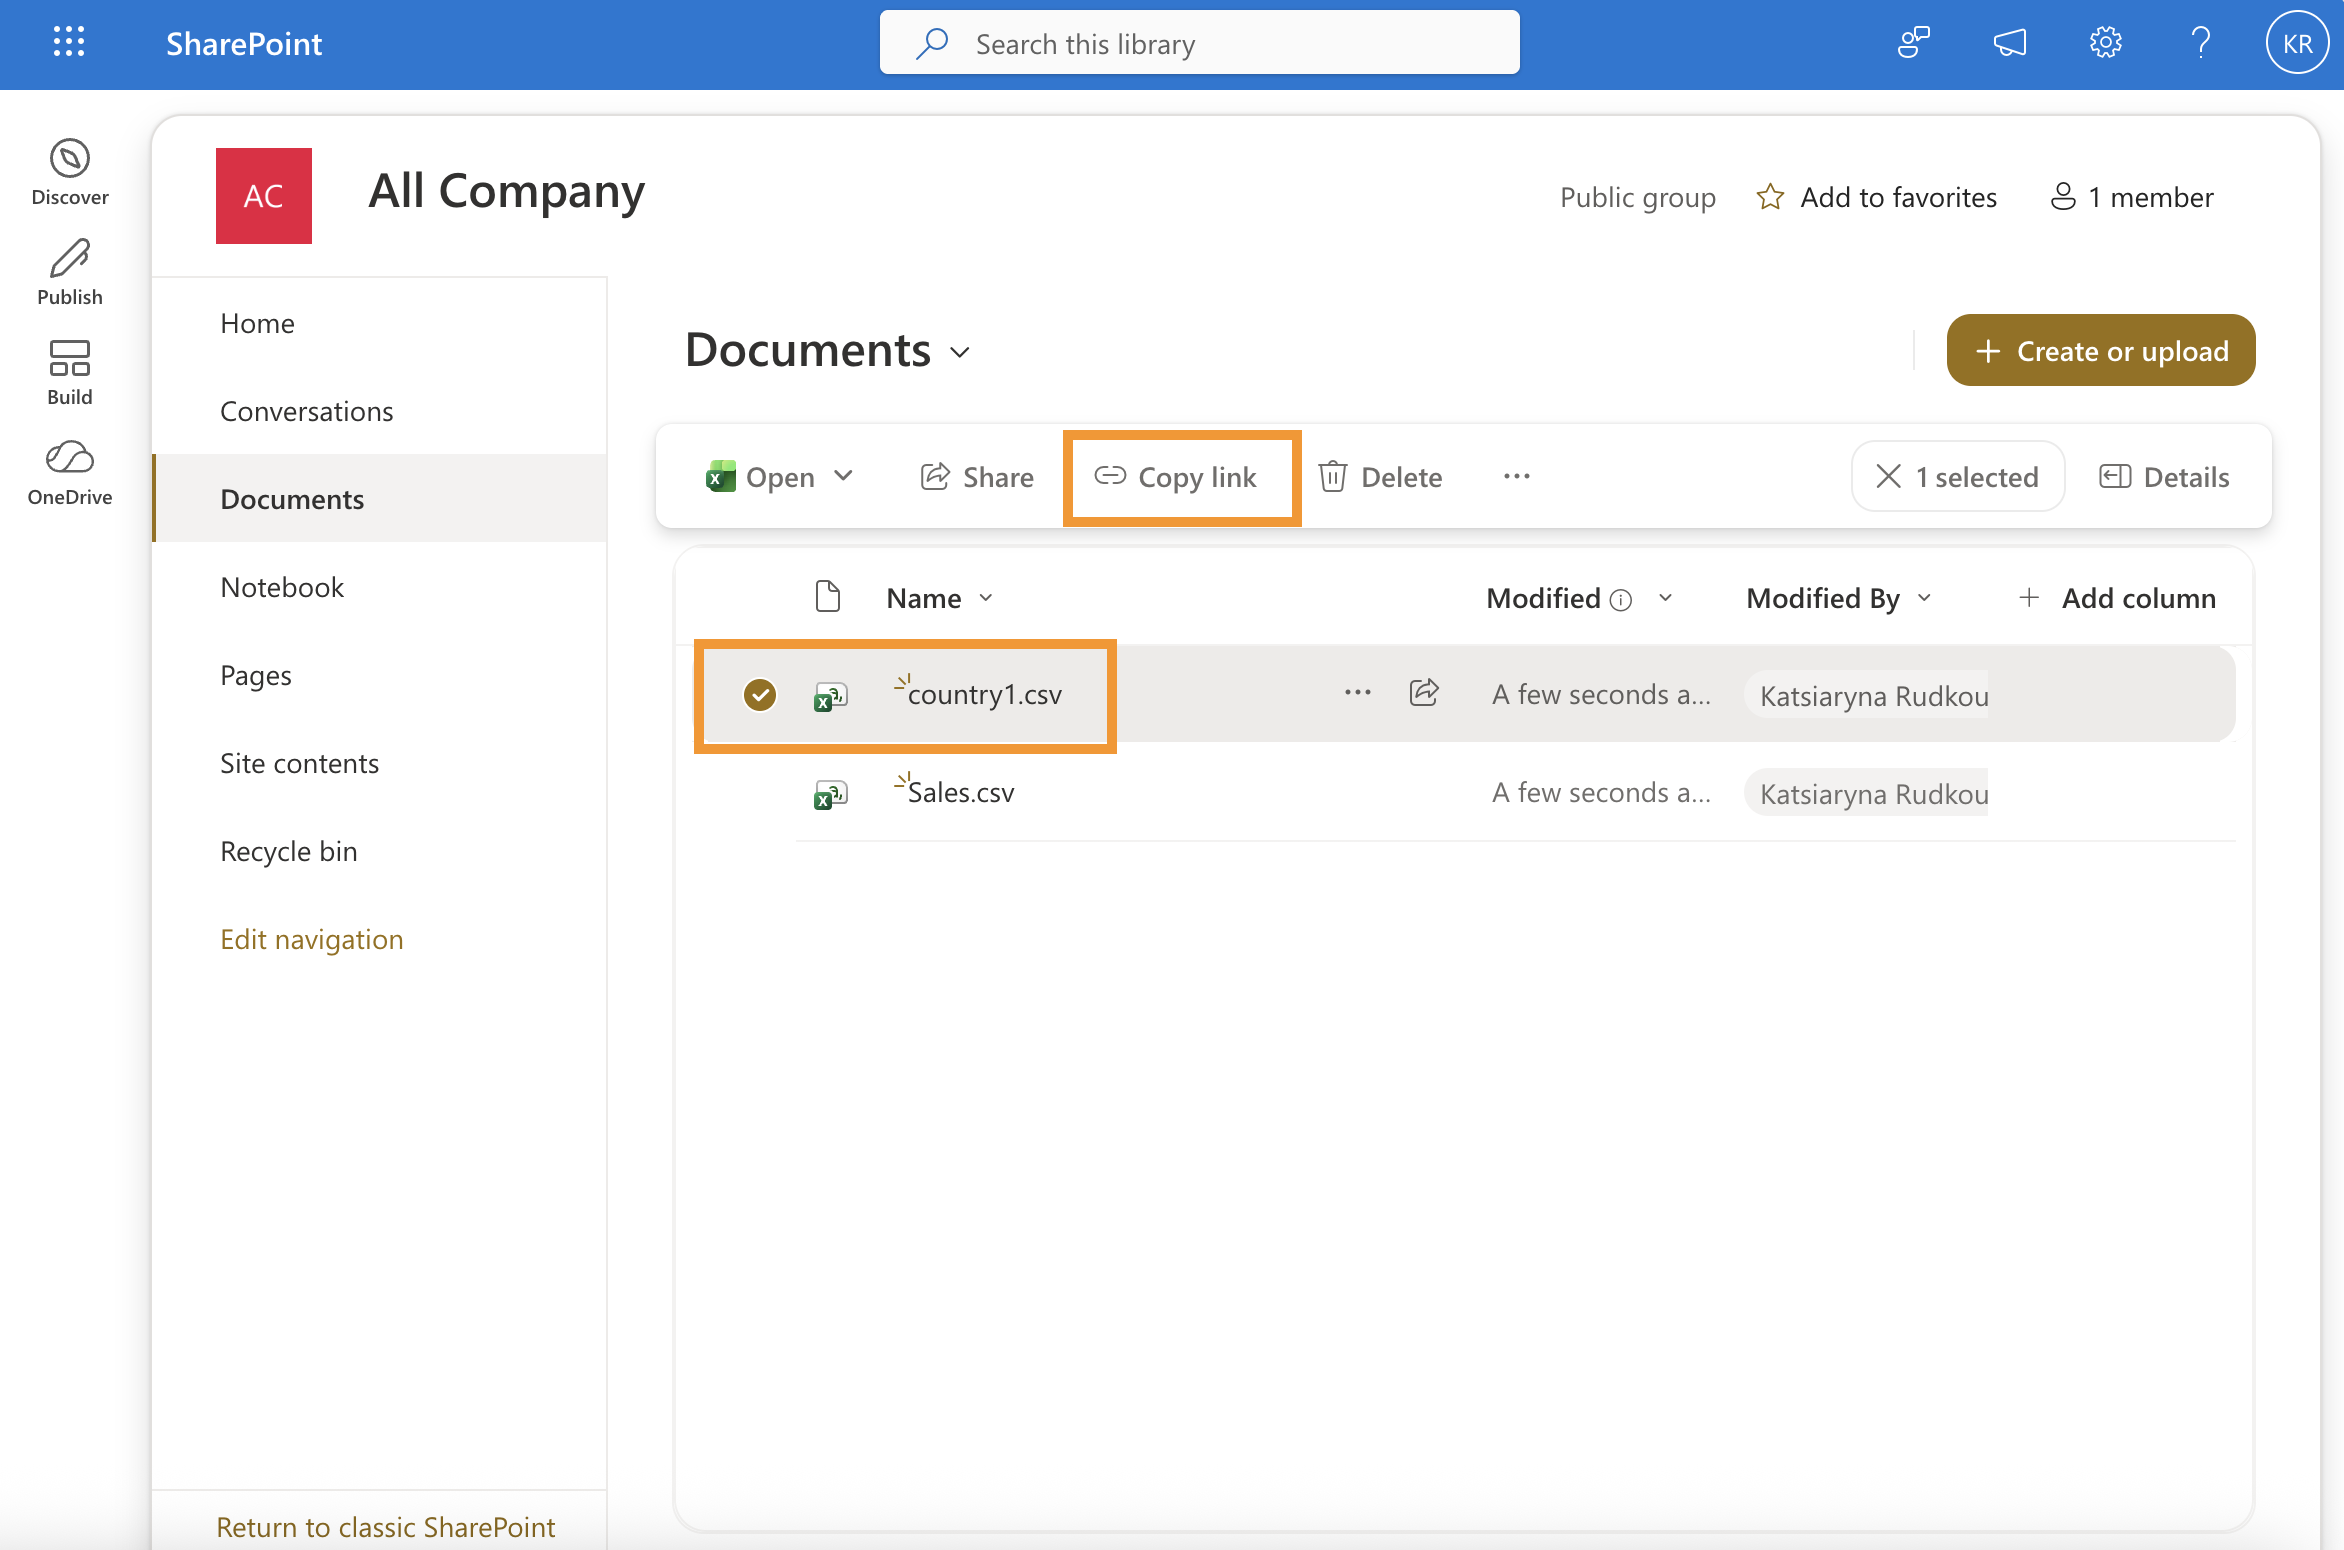Open Site contents in site navigation
Viewport: 2344px width, 1550px height.
(299, 763)
